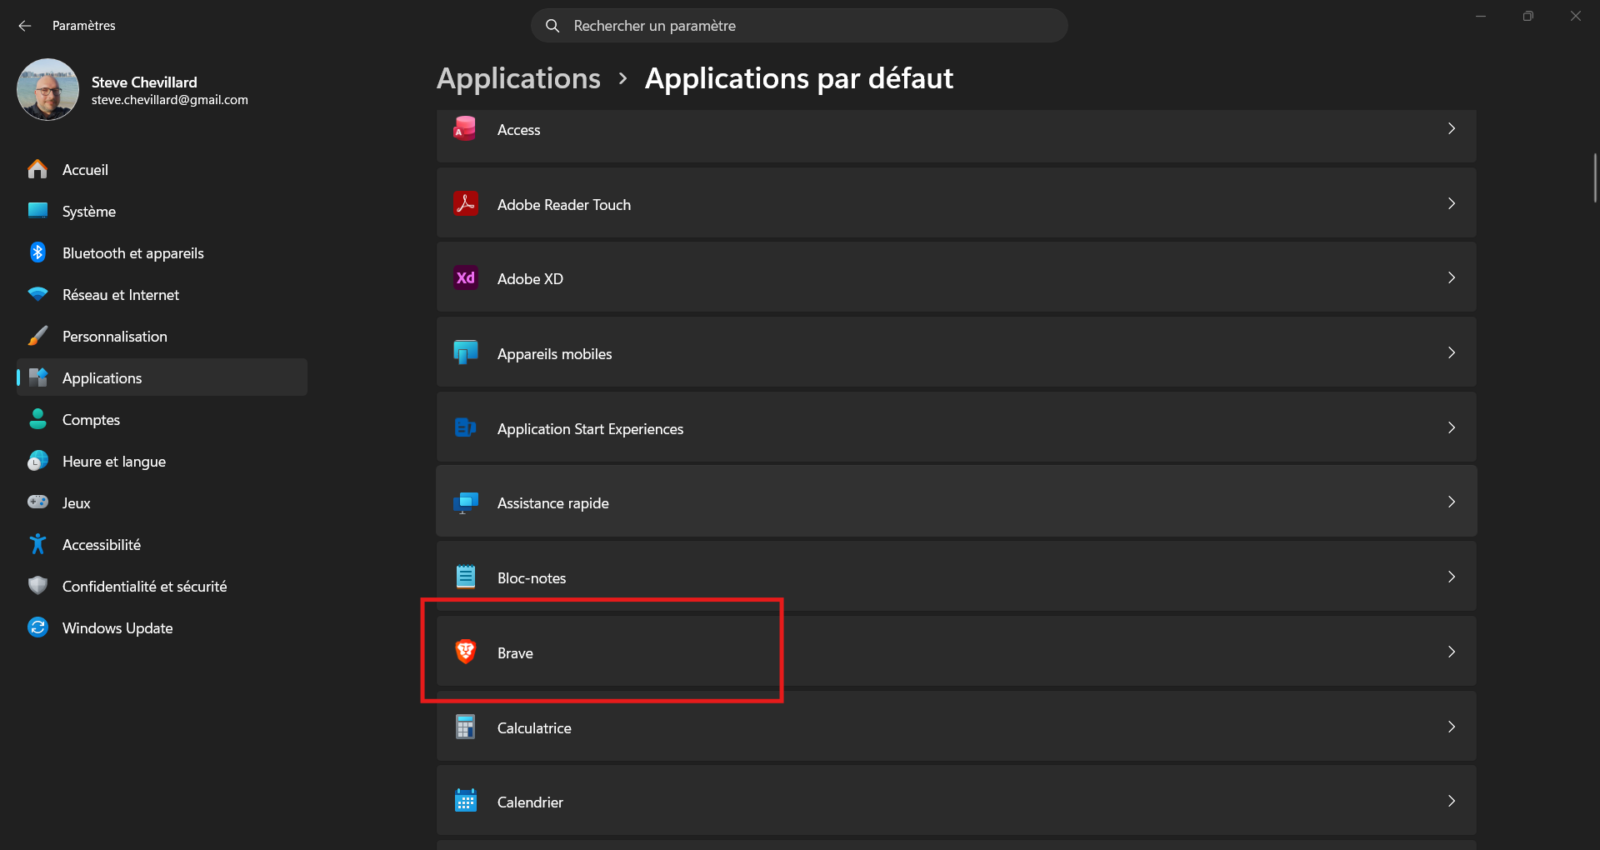The image size is (1600, 850).
Task: Open Heure et langue section
Action: click(162, 461)
